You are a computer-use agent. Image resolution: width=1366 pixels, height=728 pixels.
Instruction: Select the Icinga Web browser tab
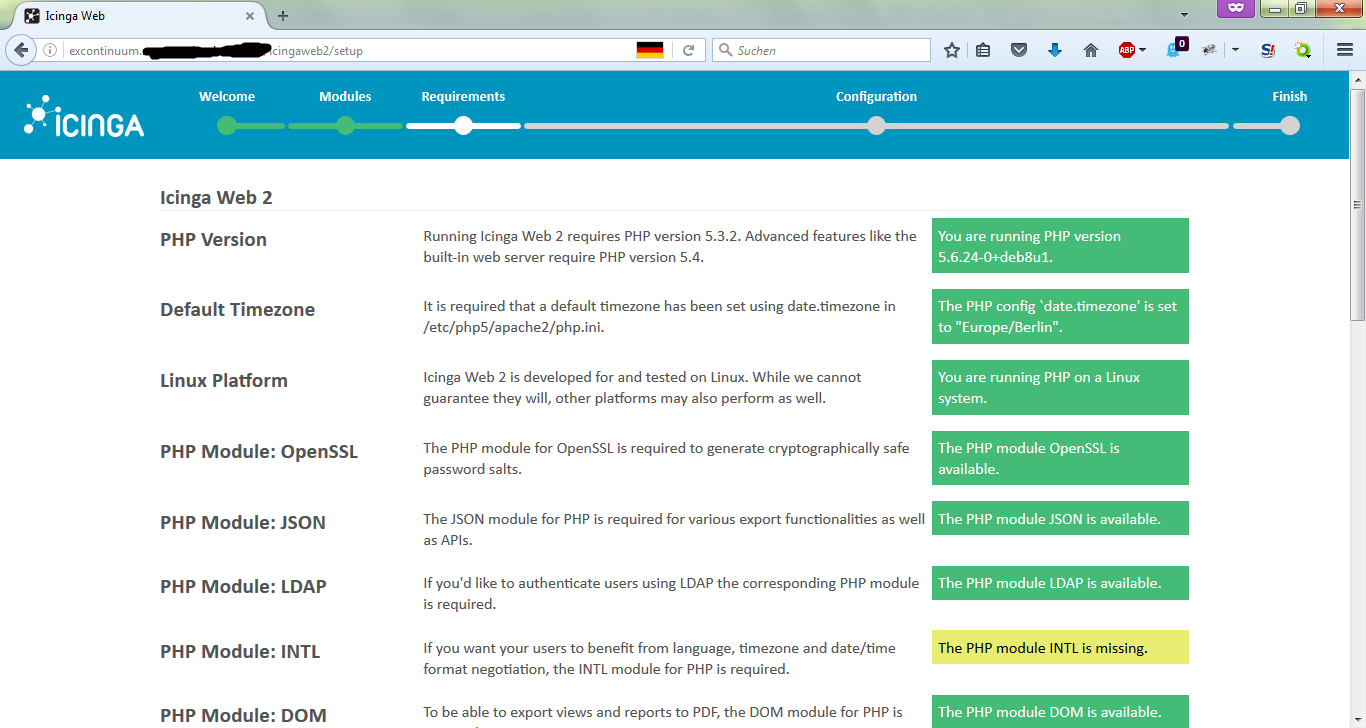(138, 16)
